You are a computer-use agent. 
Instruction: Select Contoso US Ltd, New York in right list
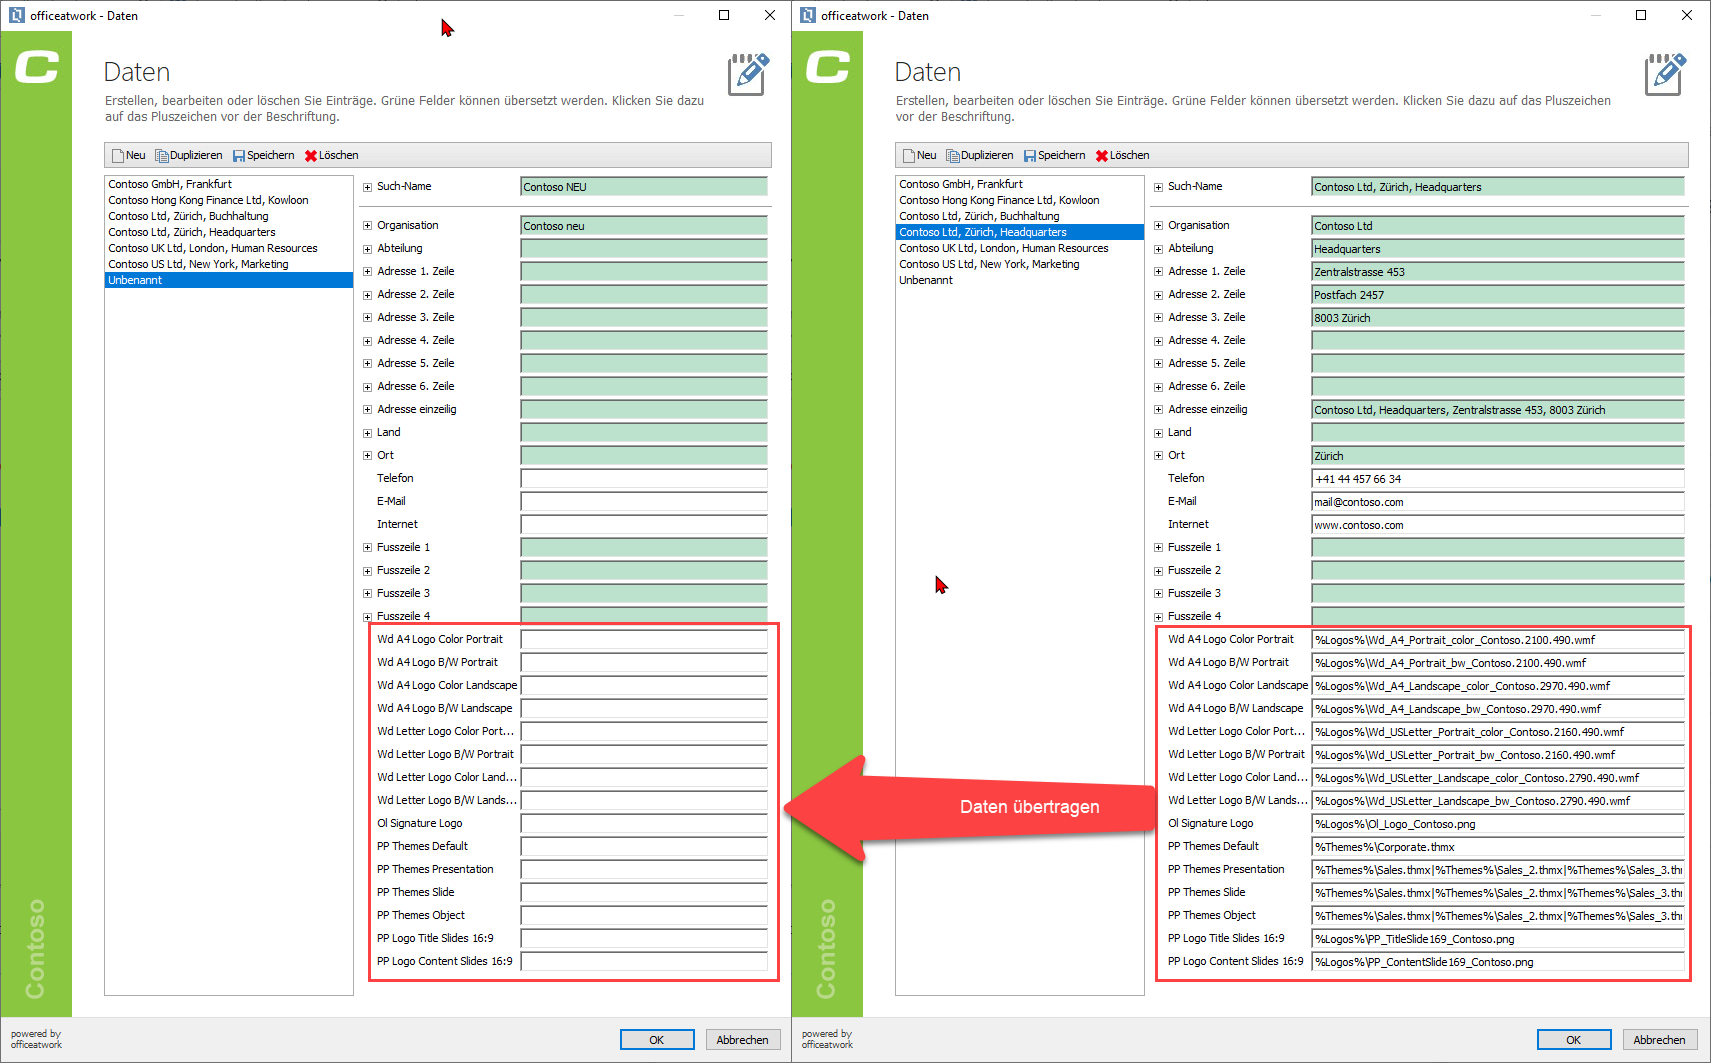1020,264
